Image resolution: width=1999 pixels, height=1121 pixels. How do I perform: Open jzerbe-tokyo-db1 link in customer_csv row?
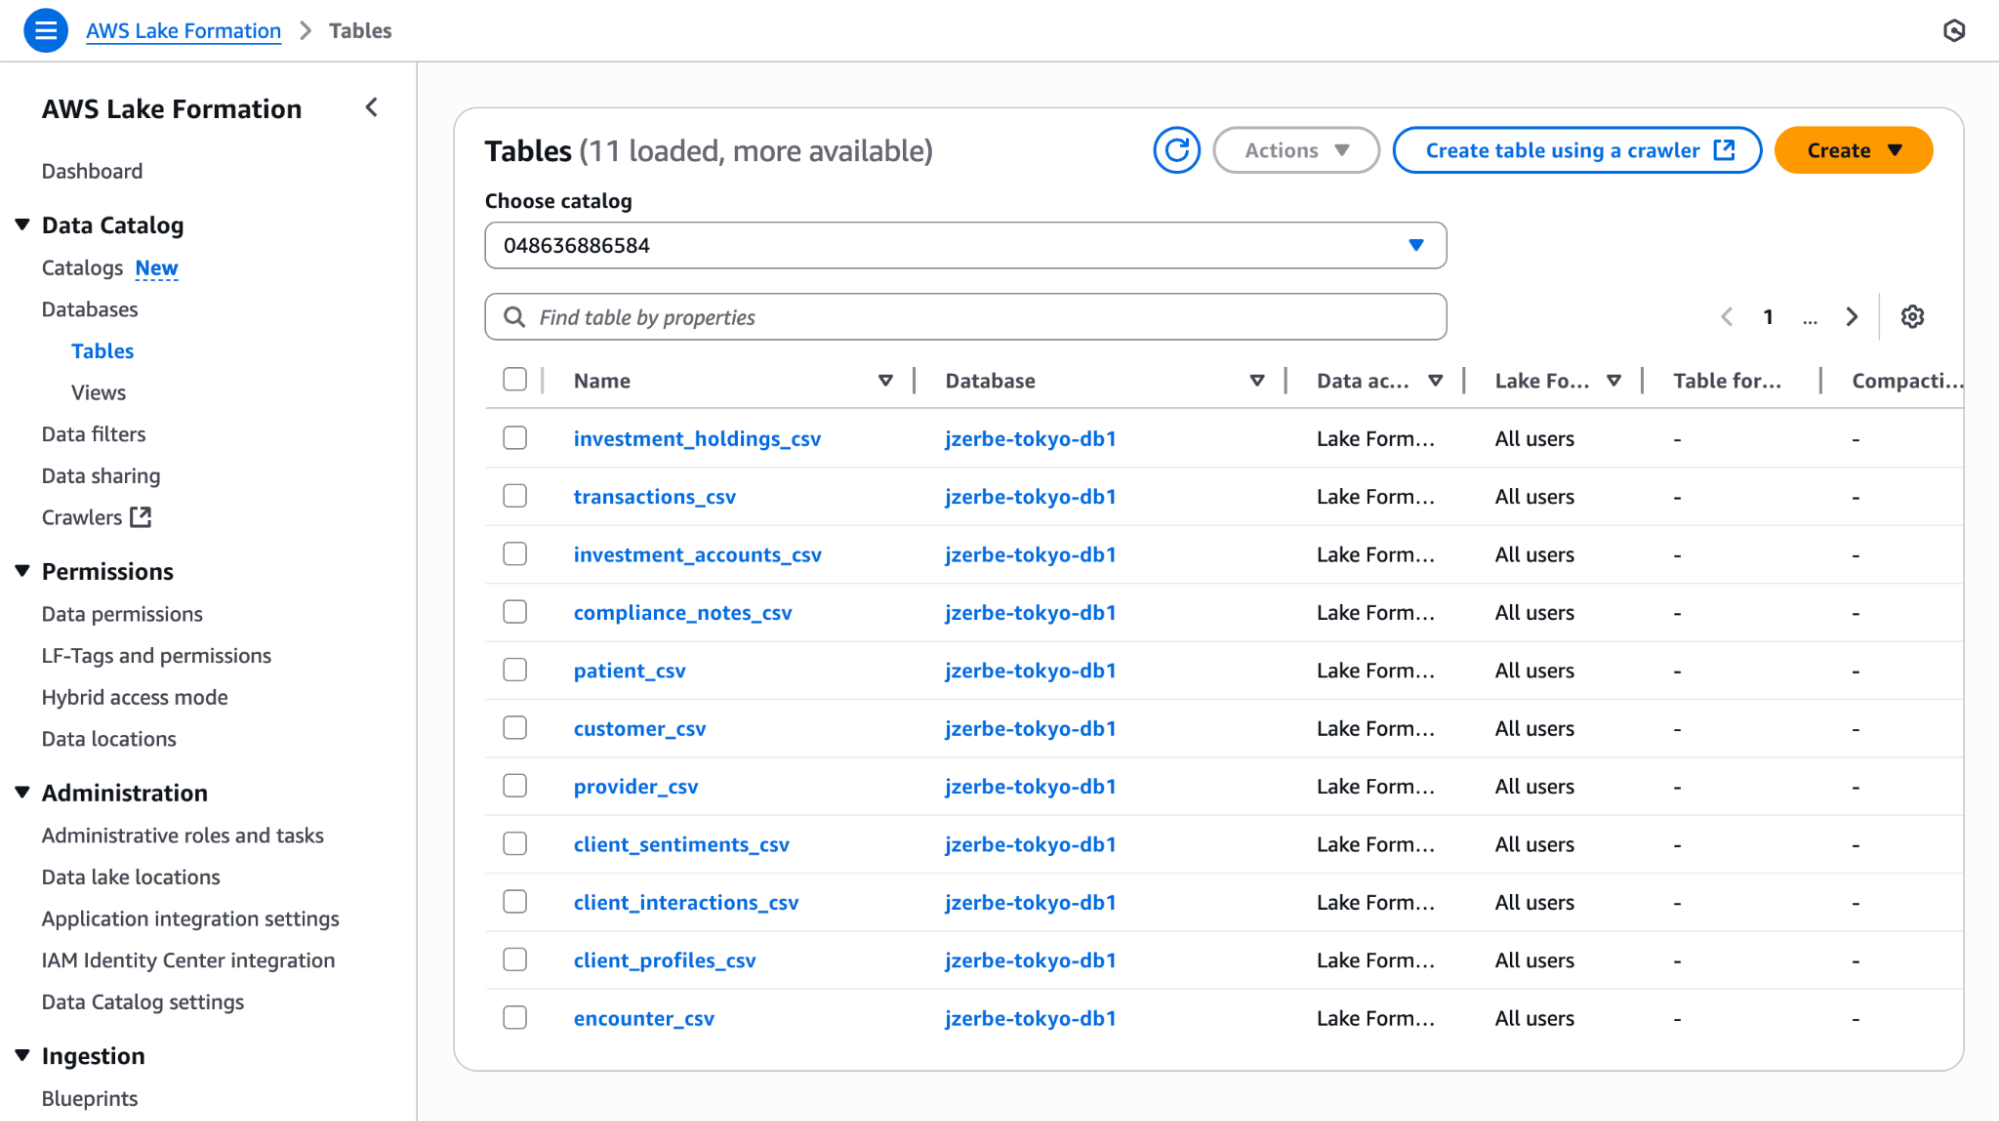pos(1030,729)
